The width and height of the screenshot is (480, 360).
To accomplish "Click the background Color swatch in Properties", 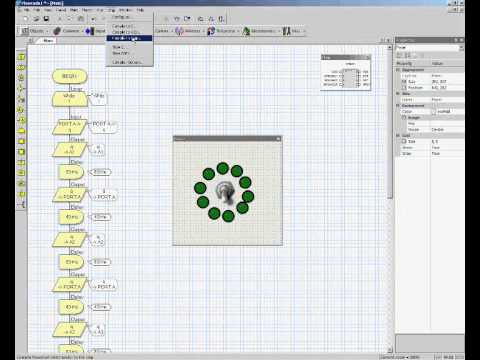I will (434, 112).
